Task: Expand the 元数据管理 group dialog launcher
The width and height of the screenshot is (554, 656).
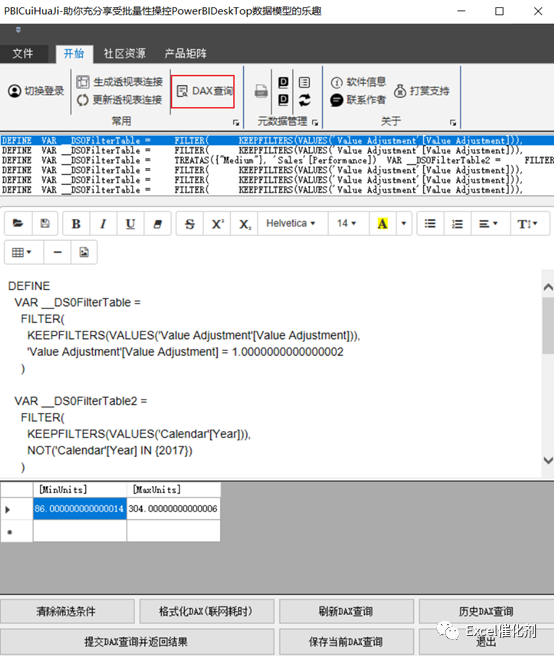Action: click(315, 123)
